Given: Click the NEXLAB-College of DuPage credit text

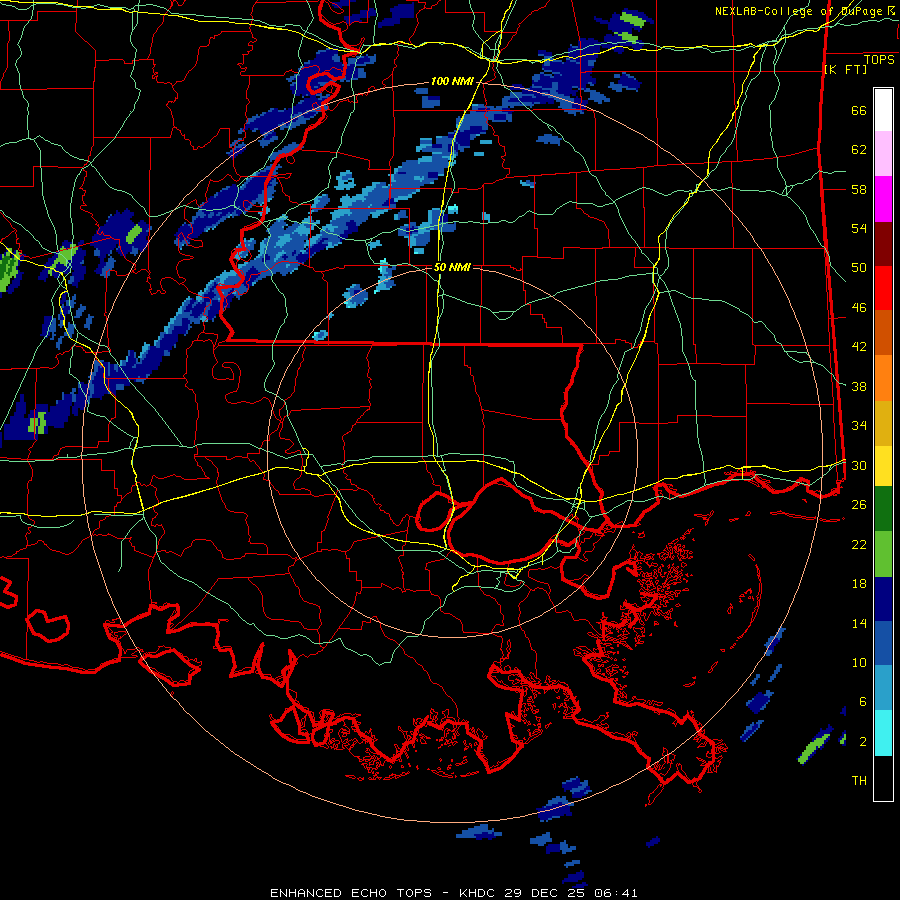Looking at the screenshot, I should [804, 11].
